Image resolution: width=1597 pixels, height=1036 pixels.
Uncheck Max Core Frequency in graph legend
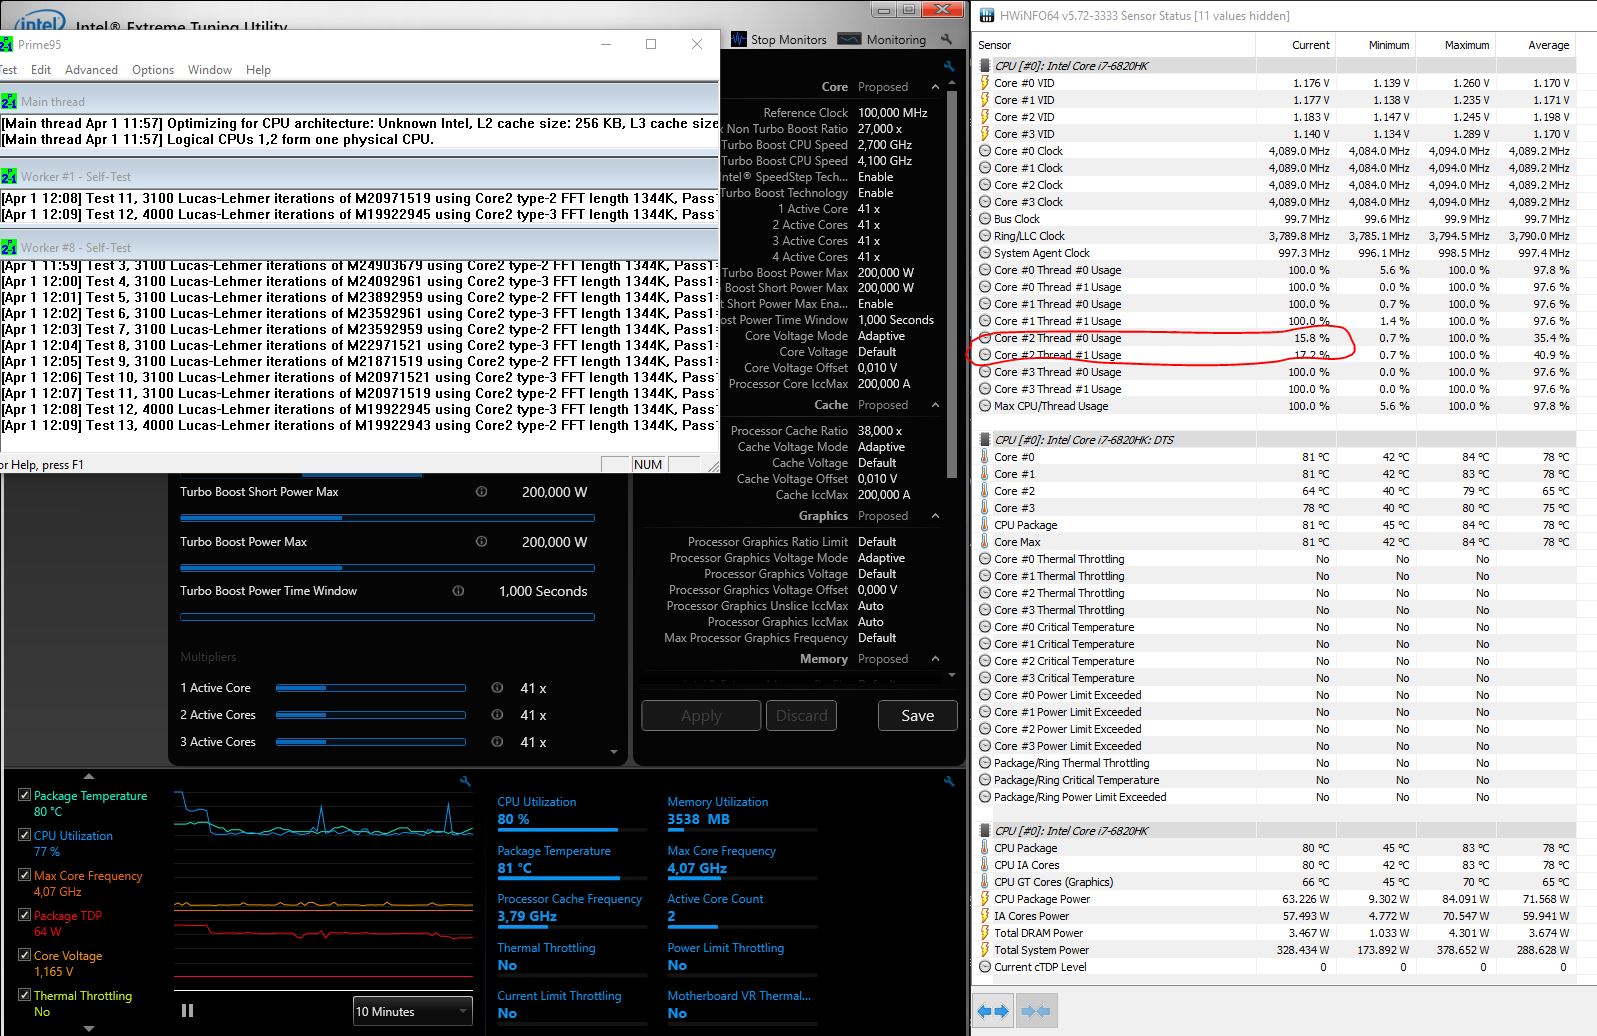[x=24, y=875]
